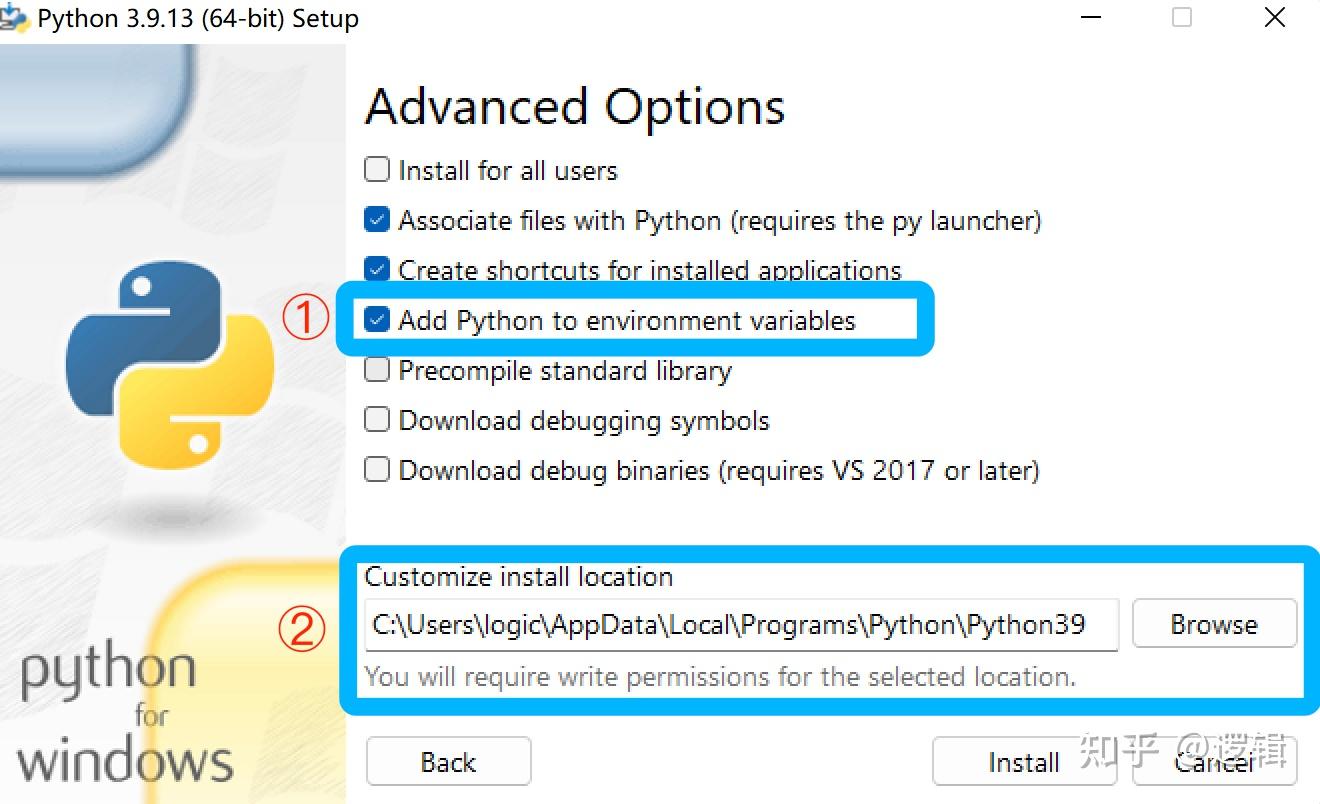
Task: Cancel the Python setup
Action: tap(1214, 763)
